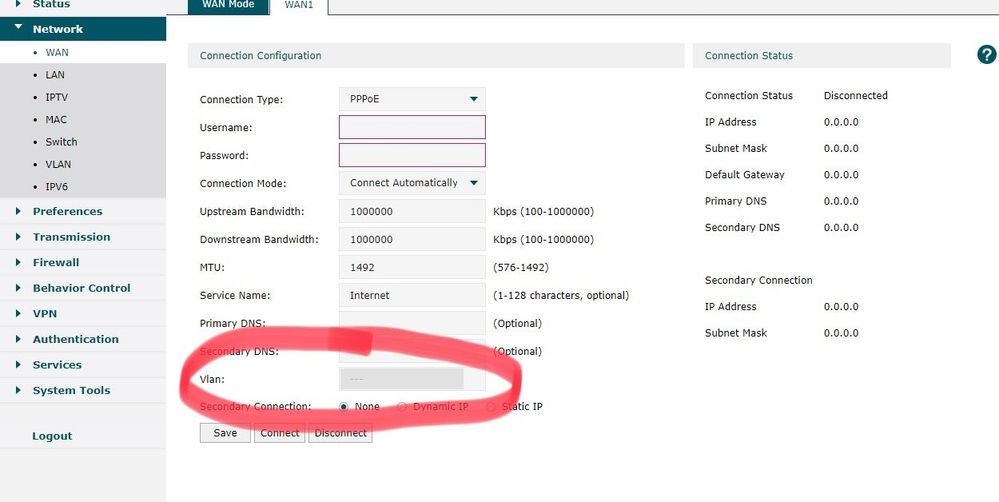999x502 pixels.
Task: Open the Connection Mode dropdown
Action: (x=412, y=183)
